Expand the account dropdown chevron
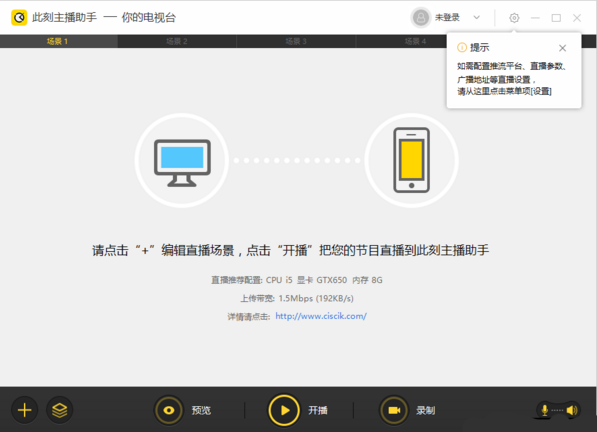 pos(476,17)
